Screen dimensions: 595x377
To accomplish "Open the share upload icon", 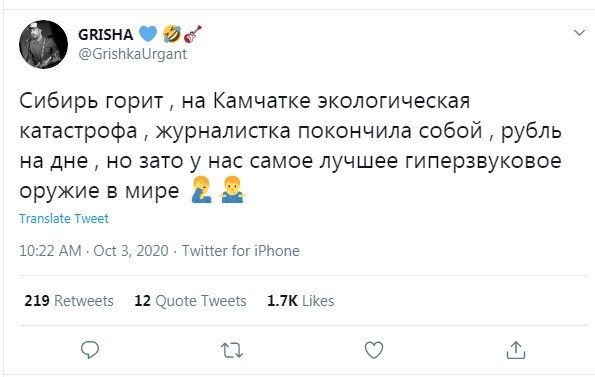I will tap(516, 350).
